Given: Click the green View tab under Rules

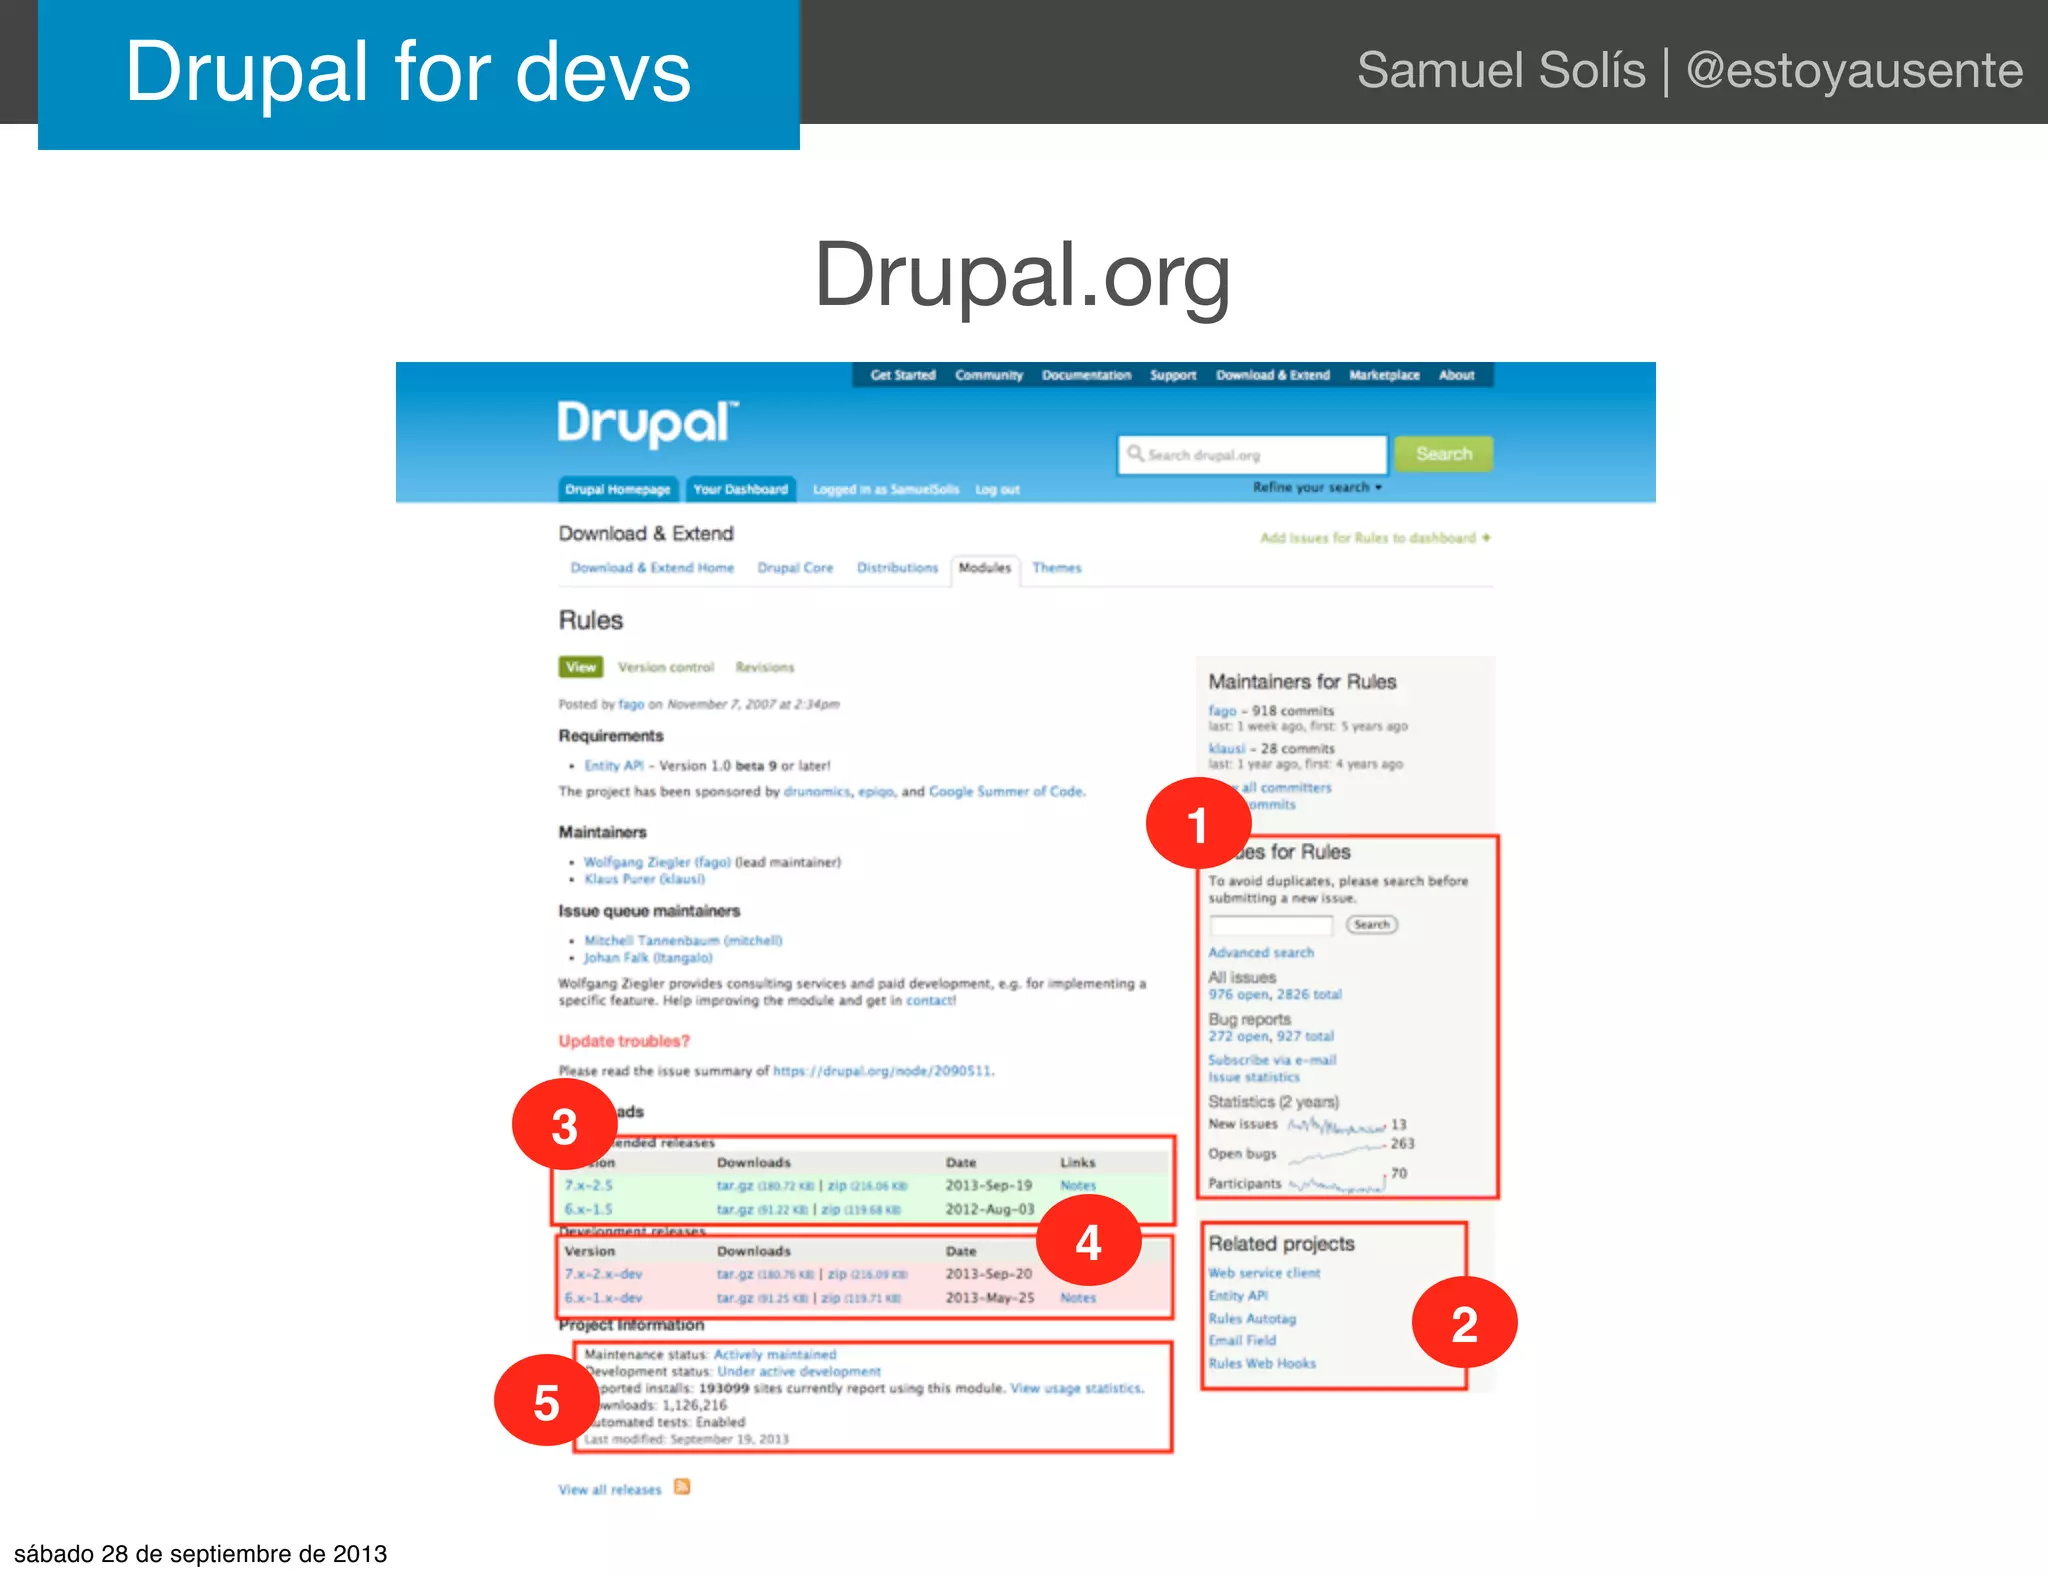Looking at the screenshot, I should click(x=581, y=667).
